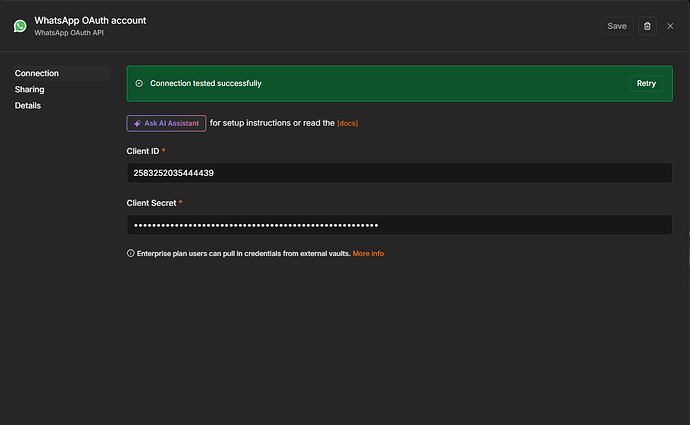Screen dimensions: 690x425
Task: Open the Connection tab
Action: click(x=62, y=73)
